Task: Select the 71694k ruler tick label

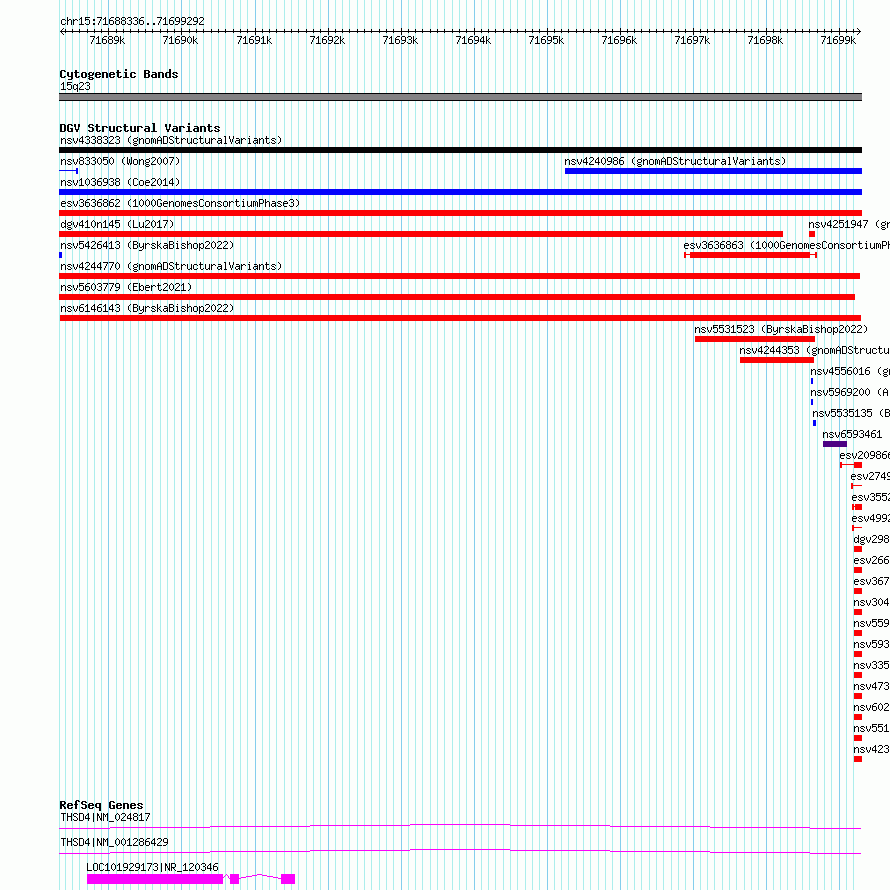Action: point(473,40)
